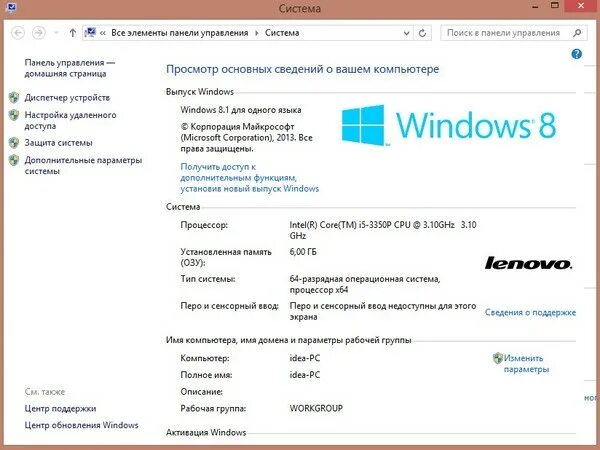Go up one level with the up arrow
This screenshot has width=600, height=450.
point(73,33)
